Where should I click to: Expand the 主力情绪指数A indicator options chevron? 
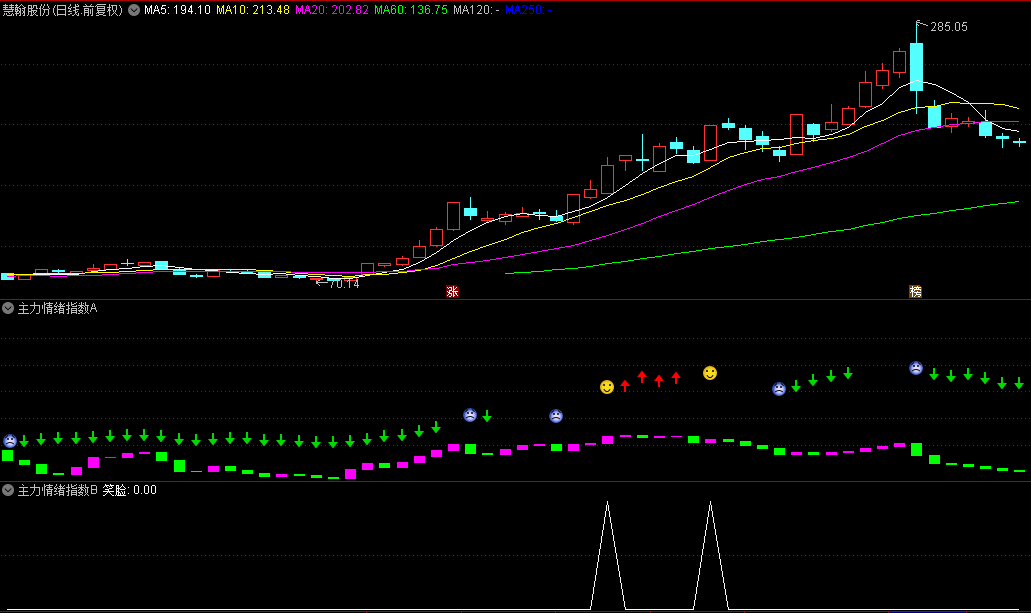[x=8, y=308]
